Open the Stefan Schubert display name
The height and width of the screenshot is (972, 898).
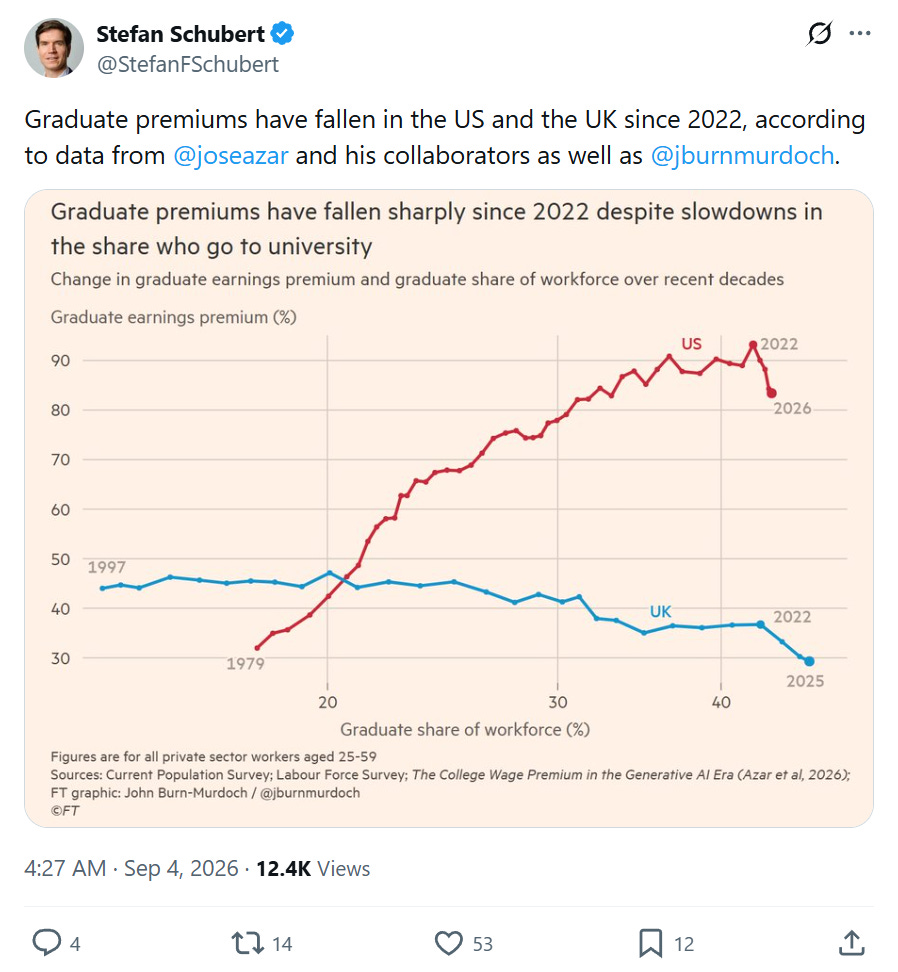tap(180, 34)
